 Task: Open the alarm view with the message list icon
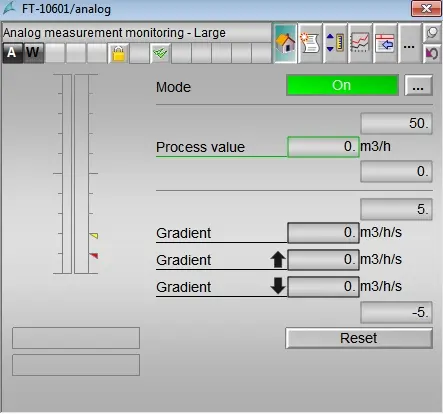310,43
